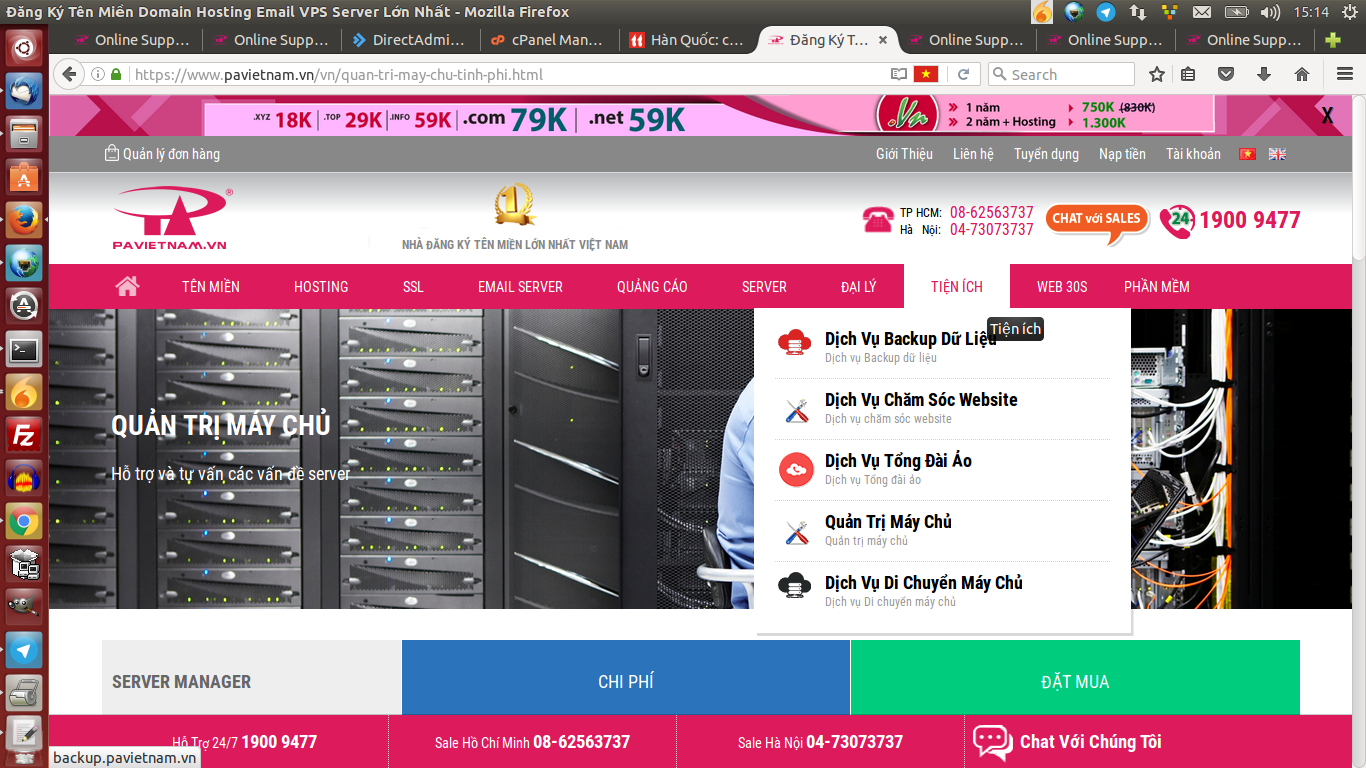The width and height of the screenshot is (1366, 768).
Task: Switch to the DirectAdmi... tab
Action: [x=409, y=40]
